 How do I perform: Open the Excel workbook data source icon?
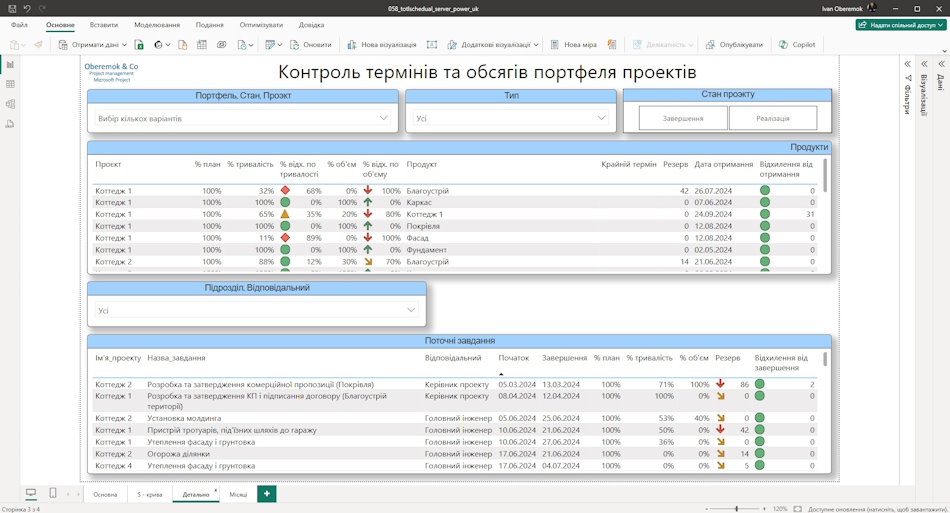tap(139, 45)
